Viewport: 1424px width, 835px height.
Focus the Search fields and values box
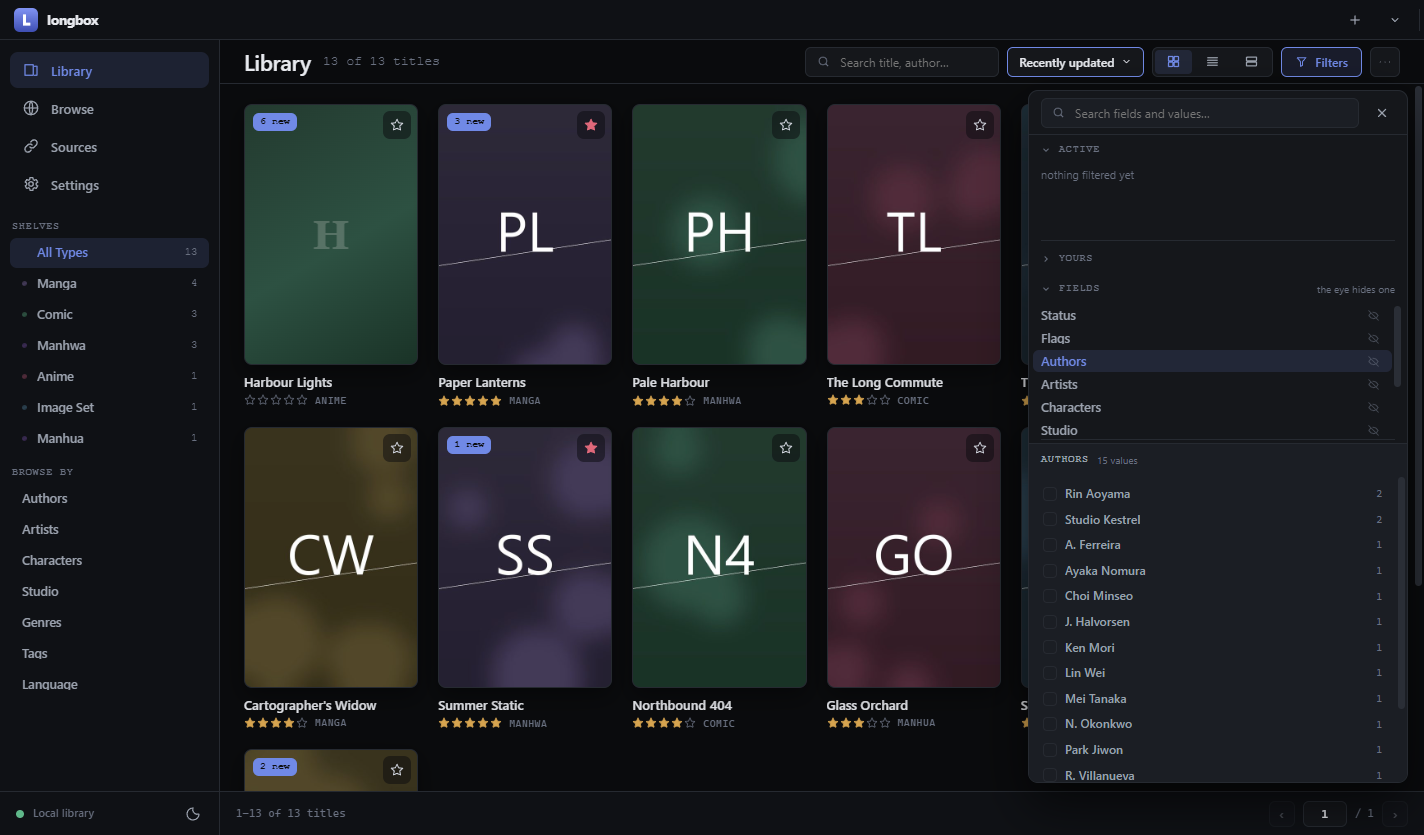click(x=1199, y=113)
